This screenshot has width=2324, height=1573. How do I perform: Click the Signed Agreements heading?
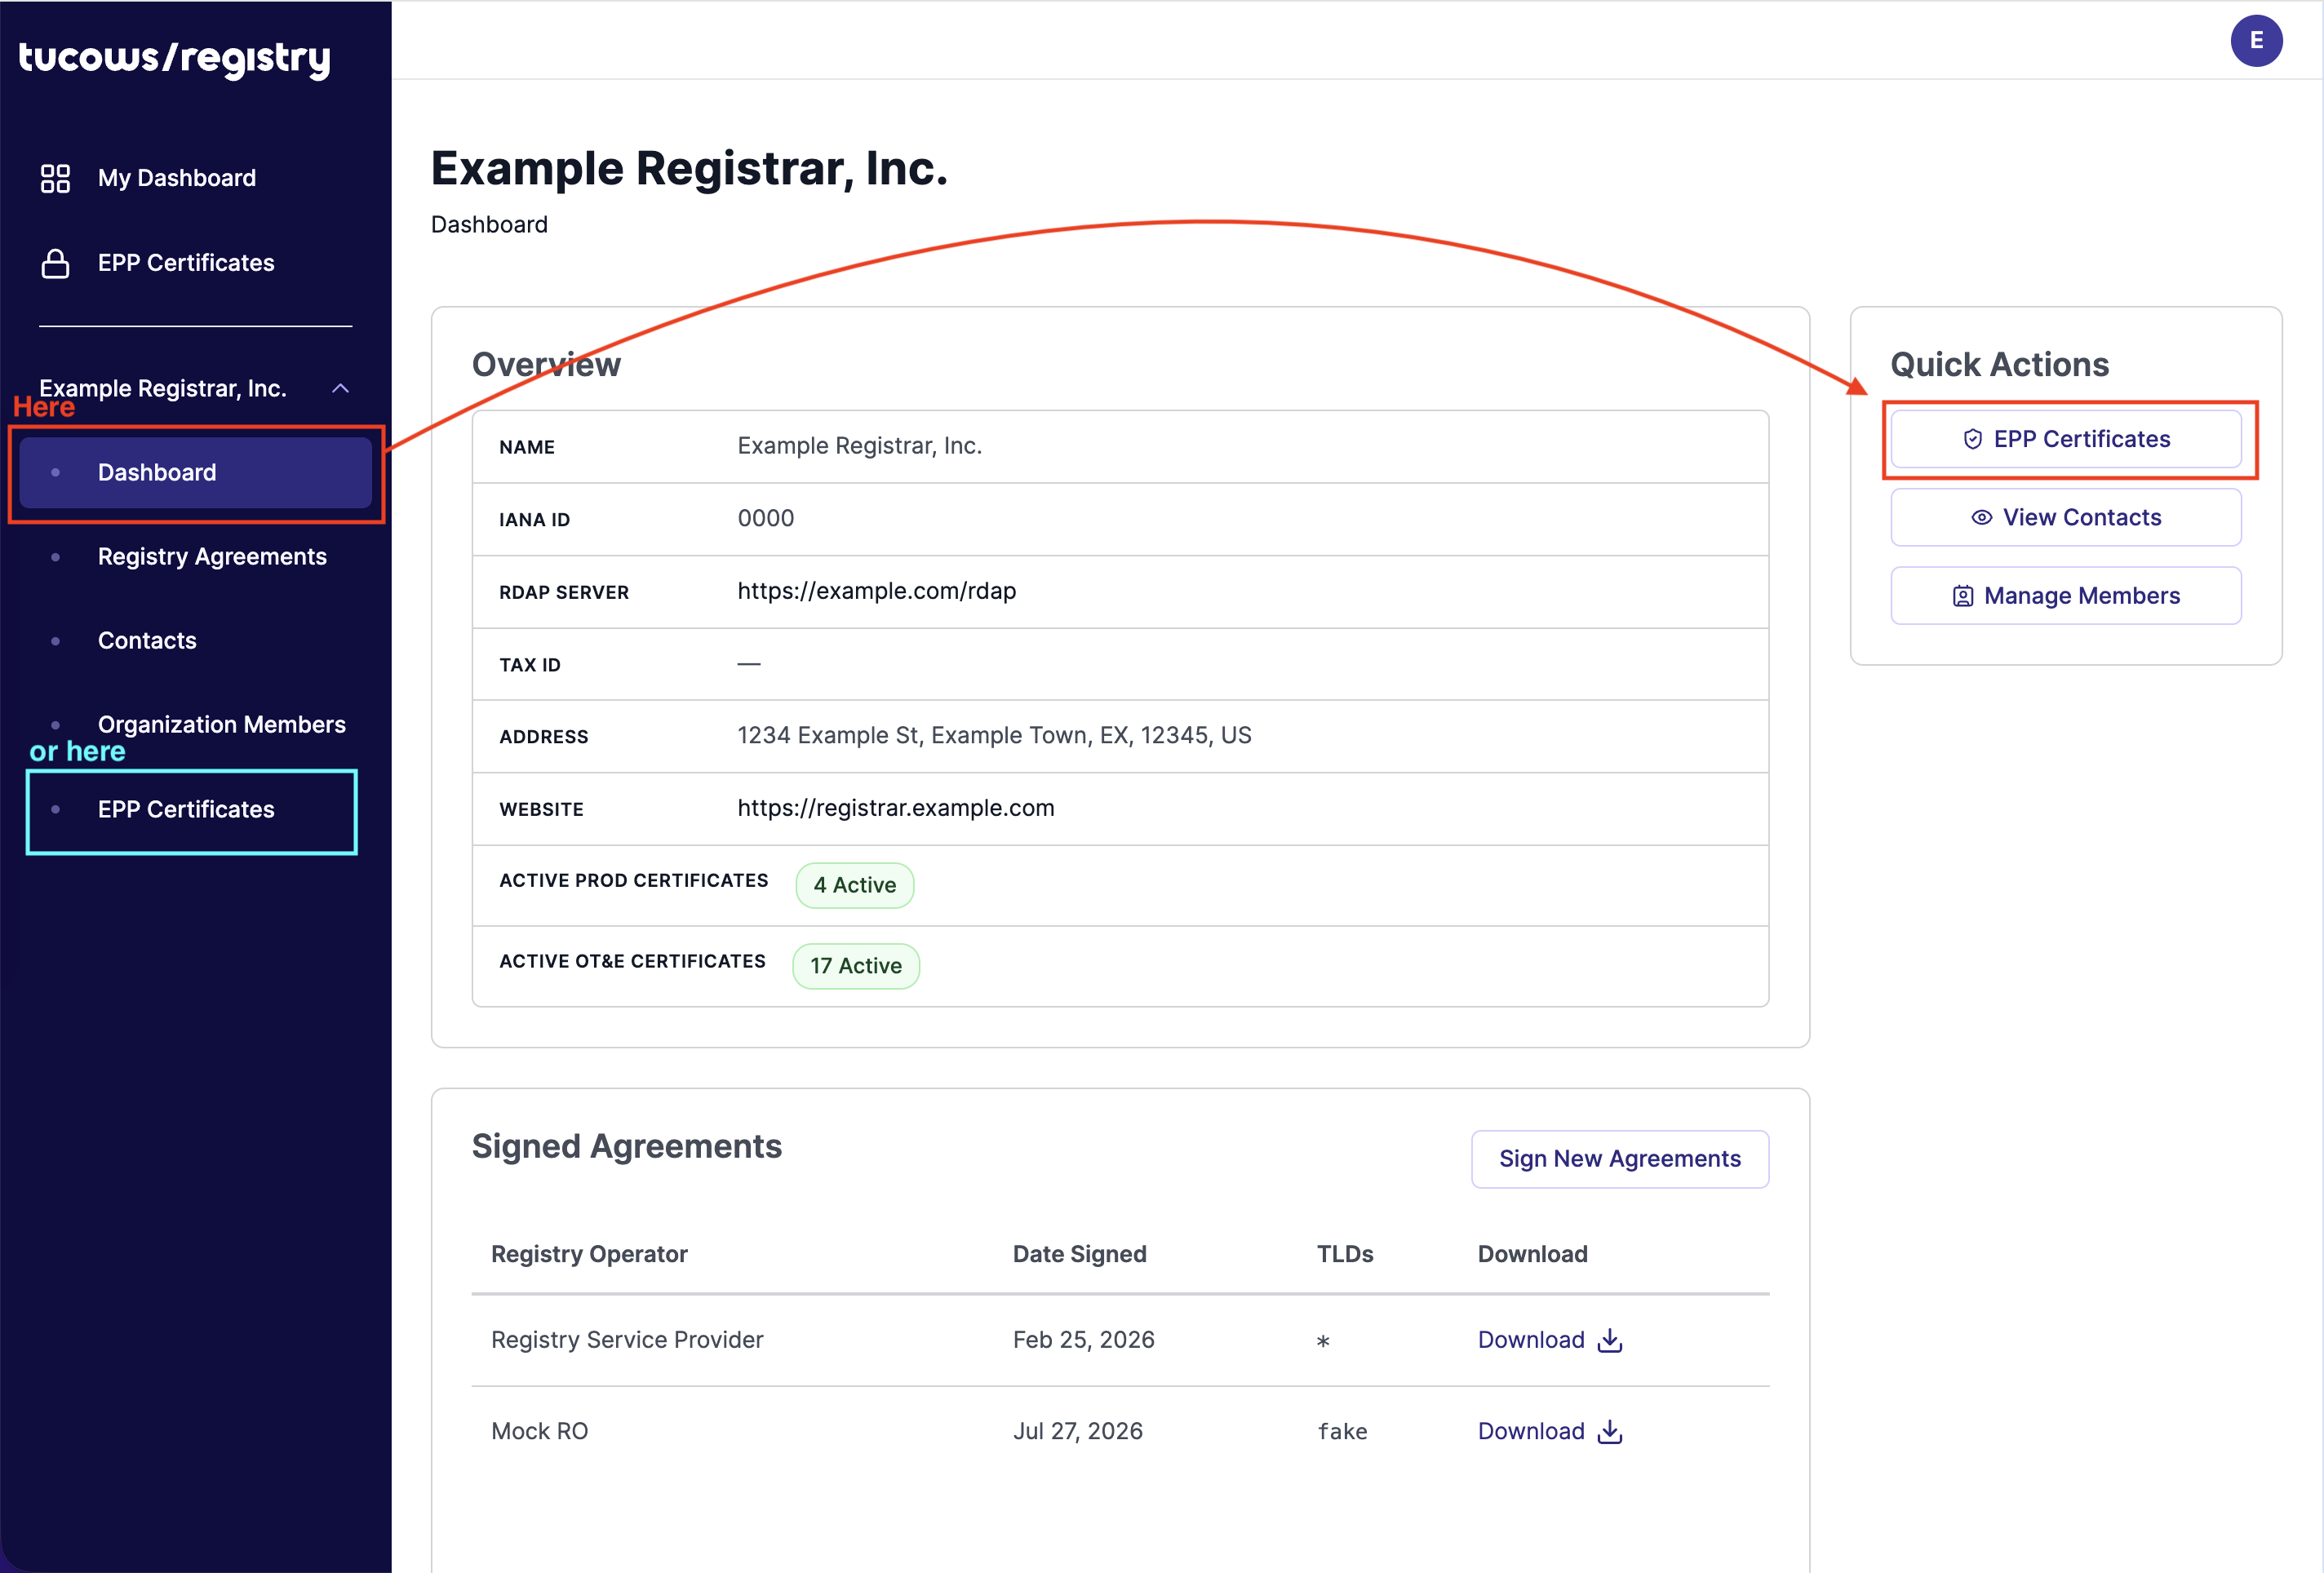[x=626, y=1146]
